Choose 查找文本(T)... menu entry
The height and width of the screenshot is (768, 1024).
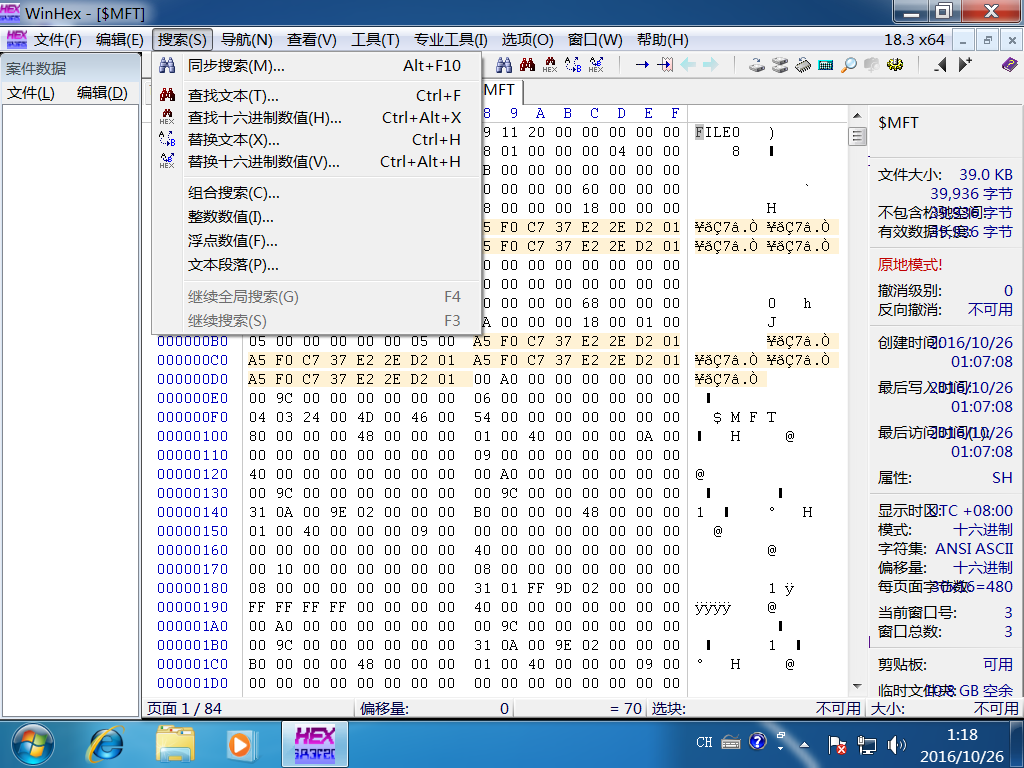pos(316,95)
